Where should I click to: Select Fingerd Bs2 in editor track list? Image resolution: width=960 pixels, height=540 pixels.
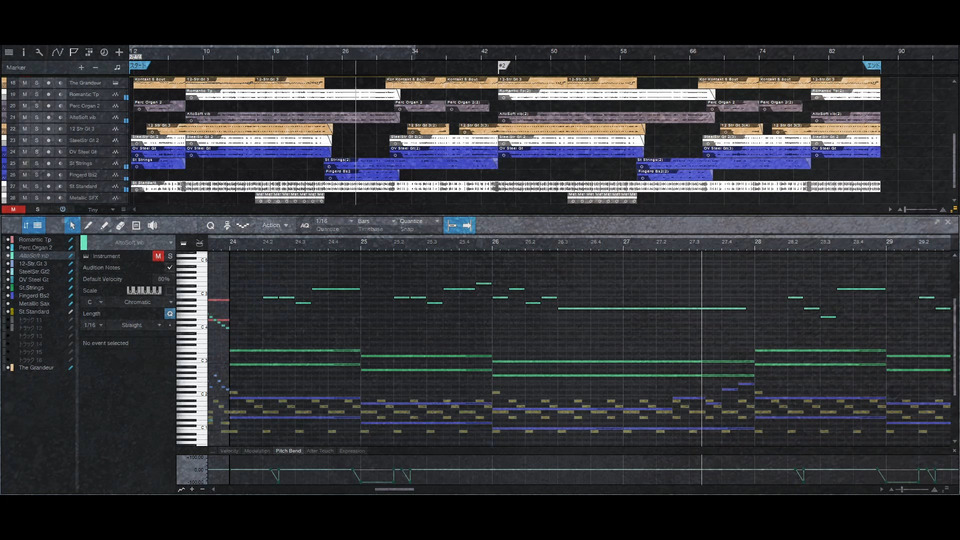(x=34, y=295)
